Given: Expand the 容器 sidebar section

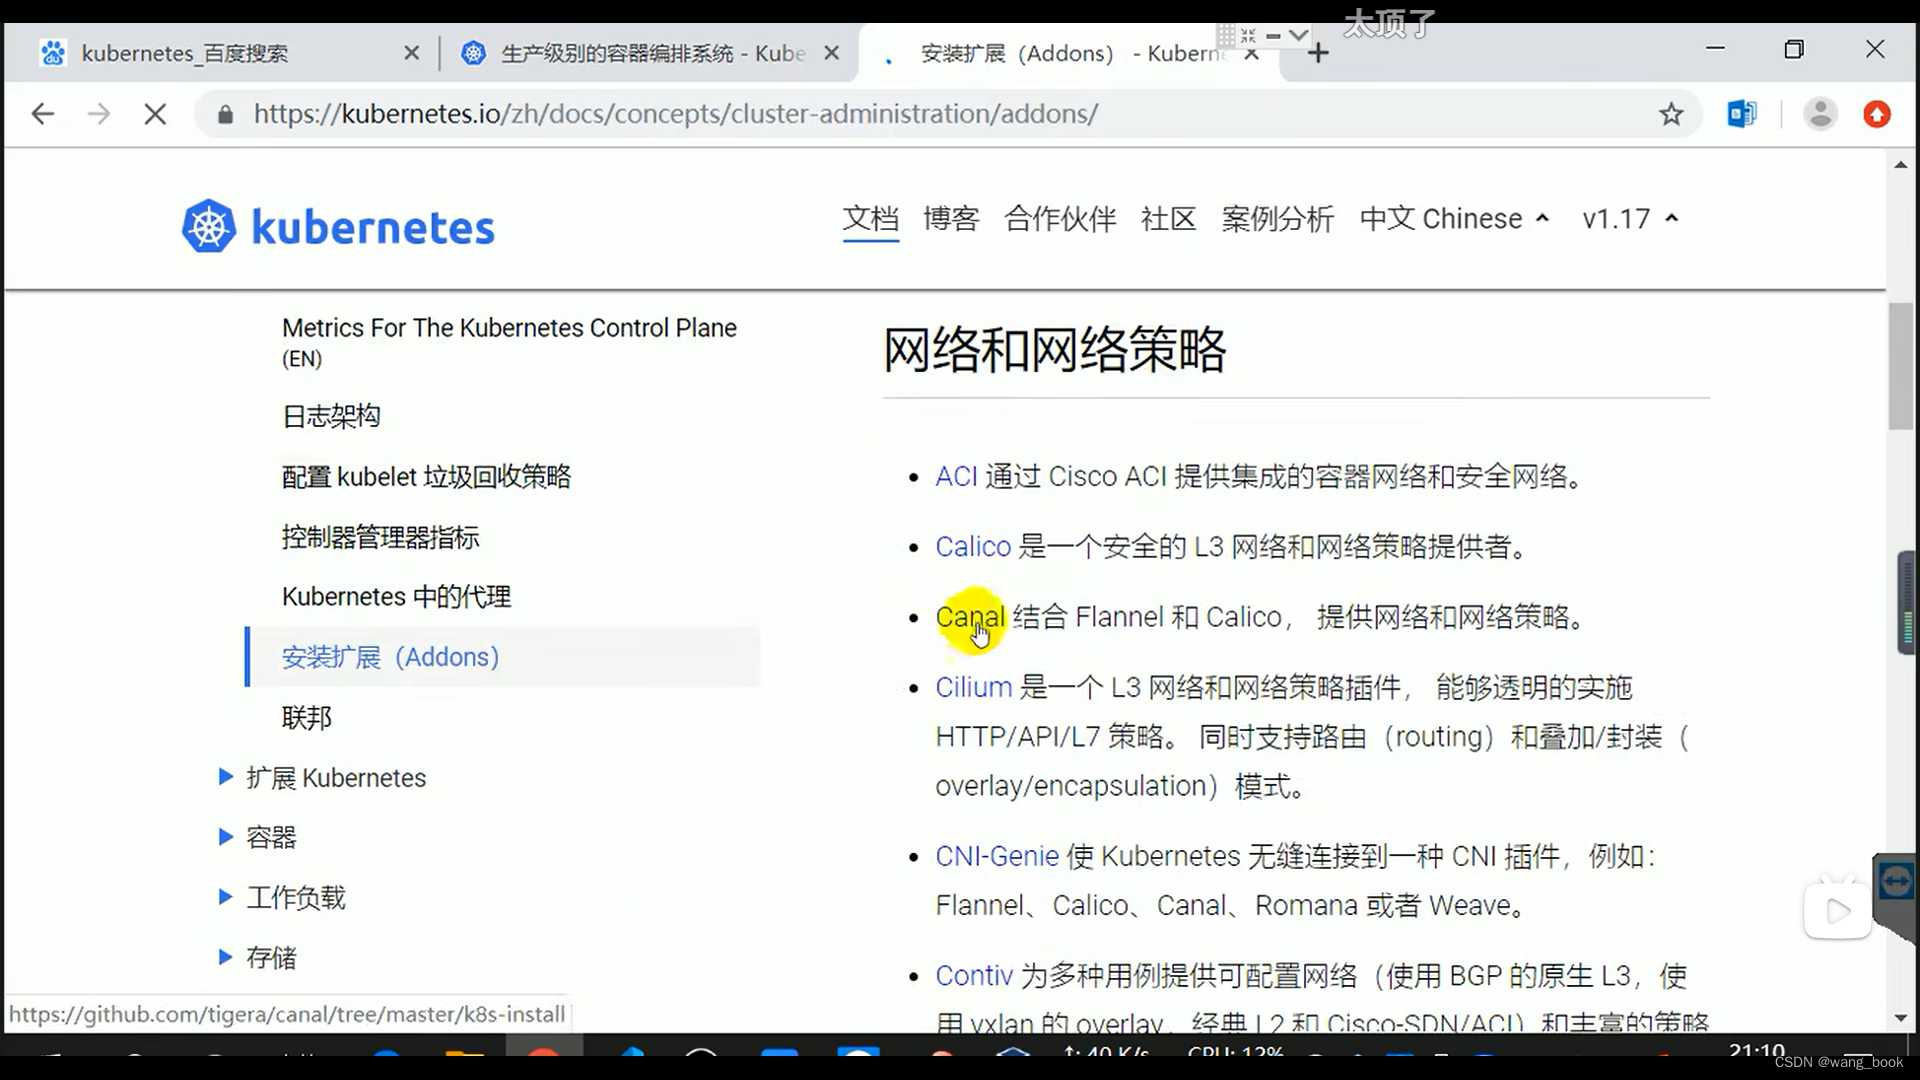Looking at the screenshot, I should (225, 837).
